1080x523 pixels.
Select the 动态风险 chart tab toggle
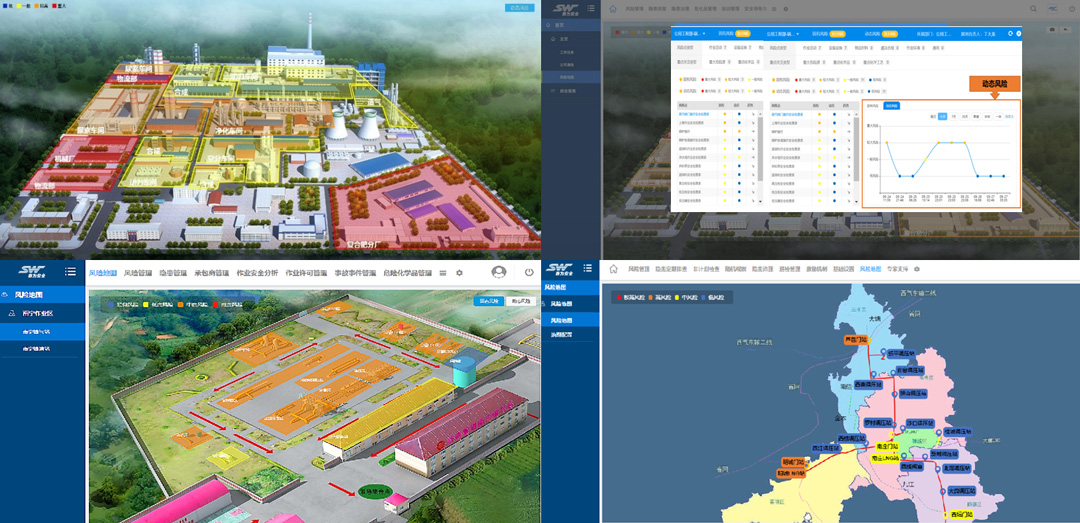892,105
